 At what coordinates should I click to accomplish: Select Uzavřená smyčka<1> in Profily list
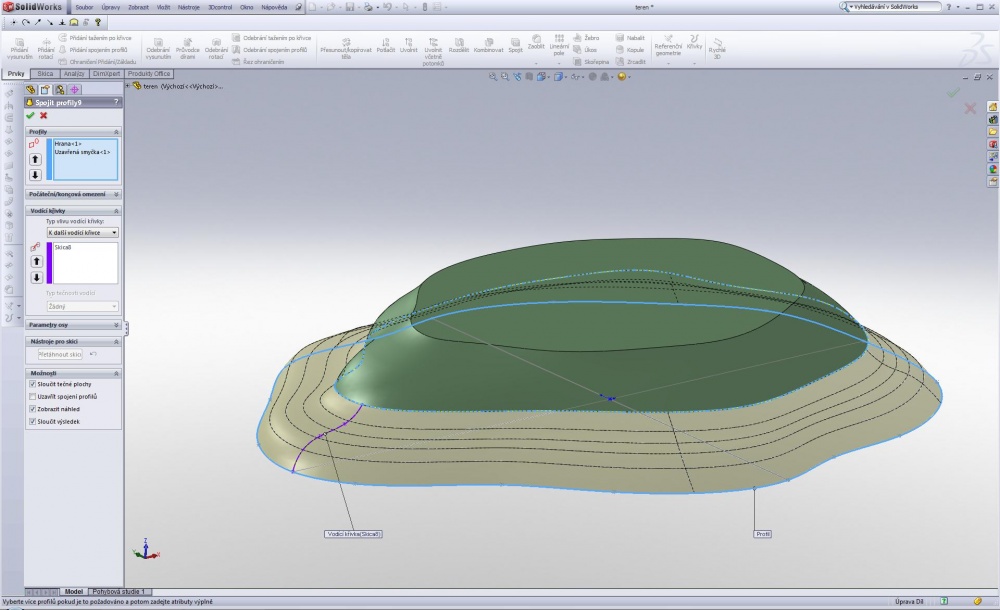[82, 152]
